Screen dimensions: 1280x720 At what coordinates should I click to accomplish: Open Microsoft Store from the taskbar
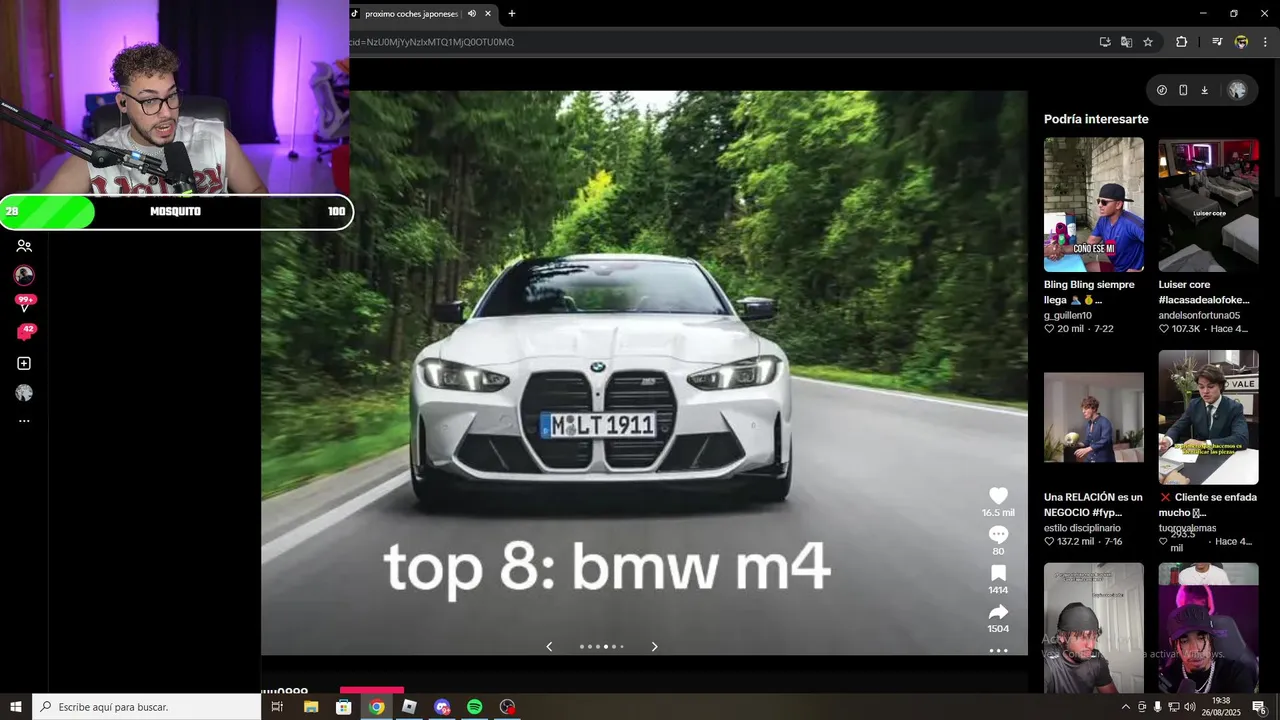[x=344, y=707]
